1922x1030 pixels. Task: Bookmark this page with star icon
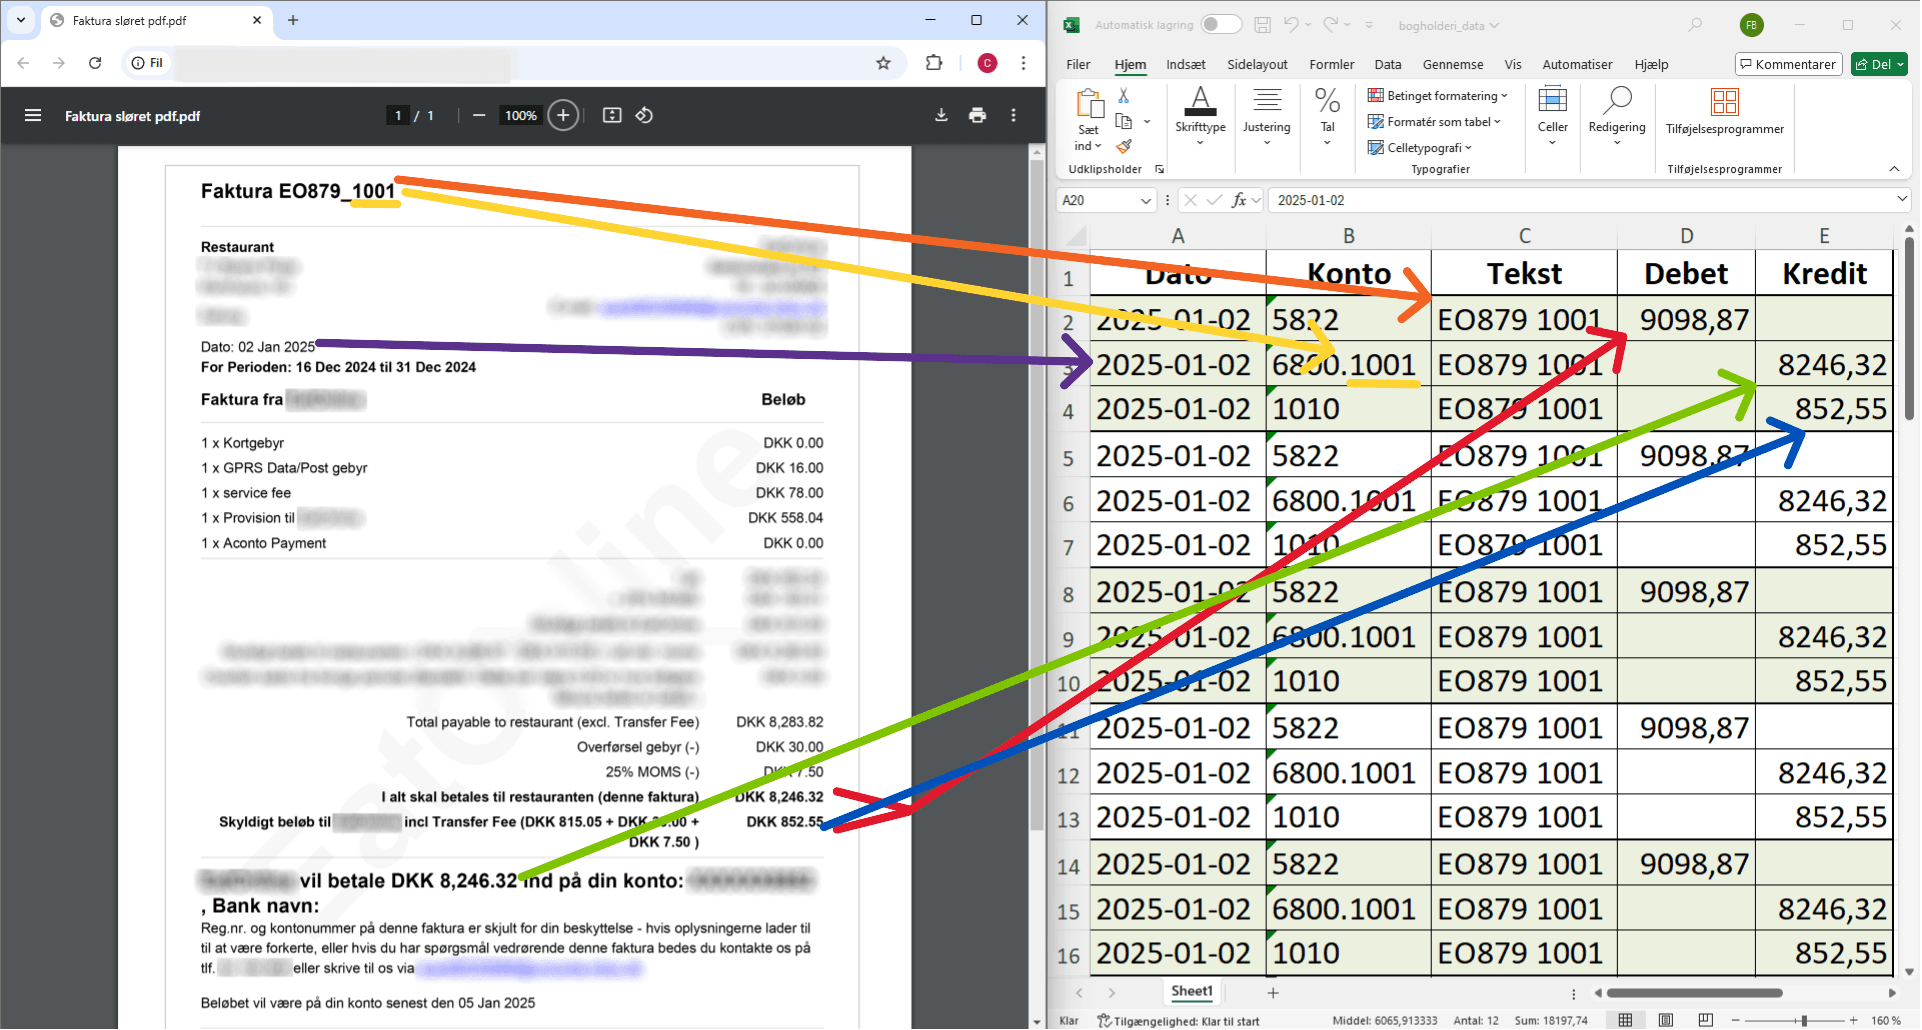coord(883,63)
